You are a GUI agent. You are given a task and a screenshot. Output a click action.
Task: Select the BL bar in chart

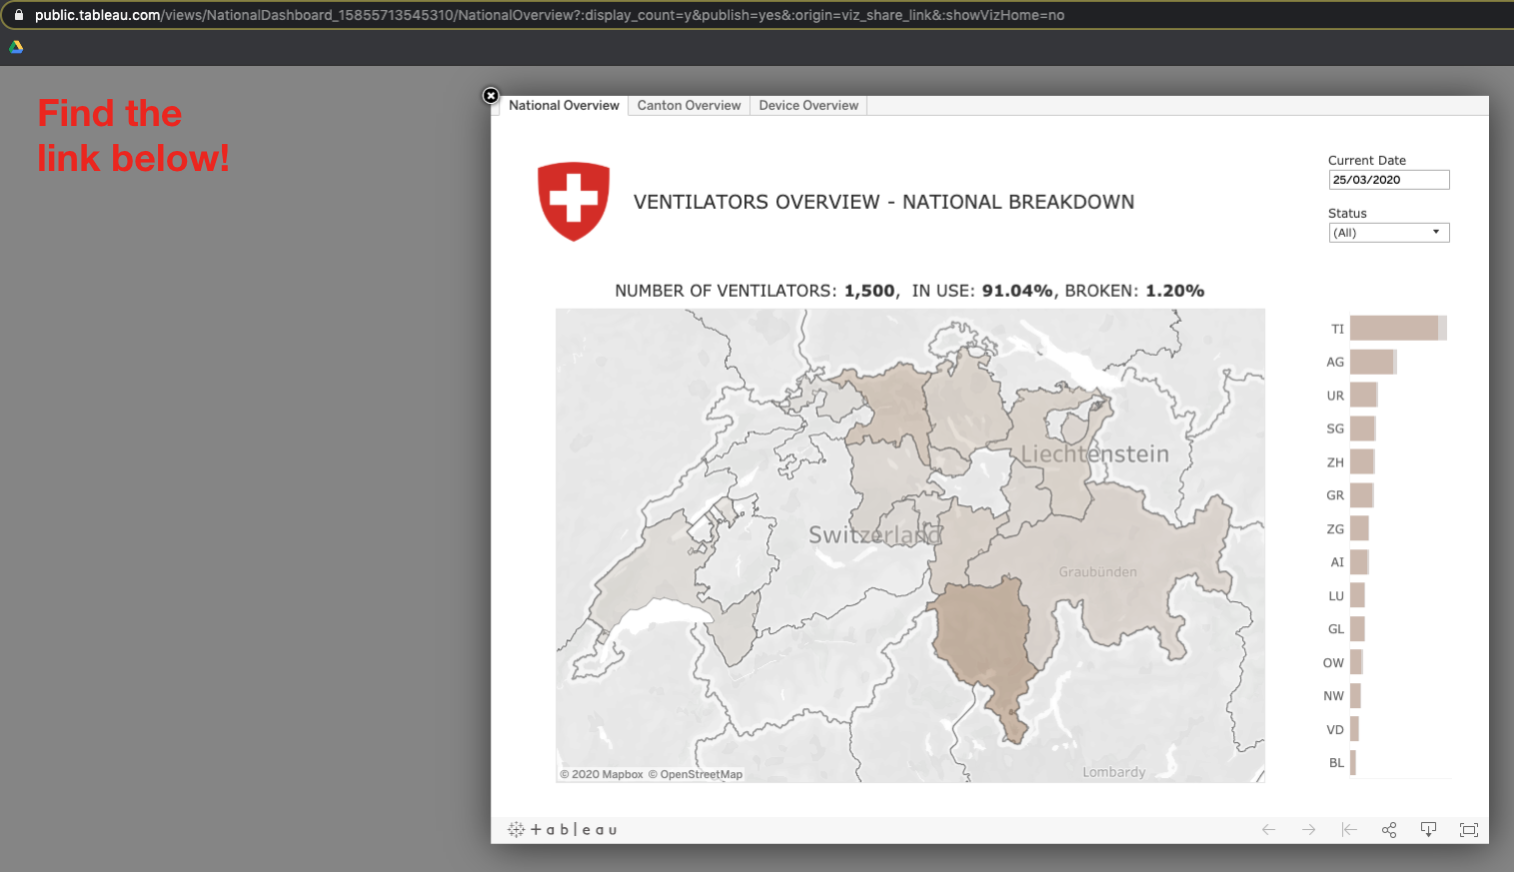(x=1353, y=763)
